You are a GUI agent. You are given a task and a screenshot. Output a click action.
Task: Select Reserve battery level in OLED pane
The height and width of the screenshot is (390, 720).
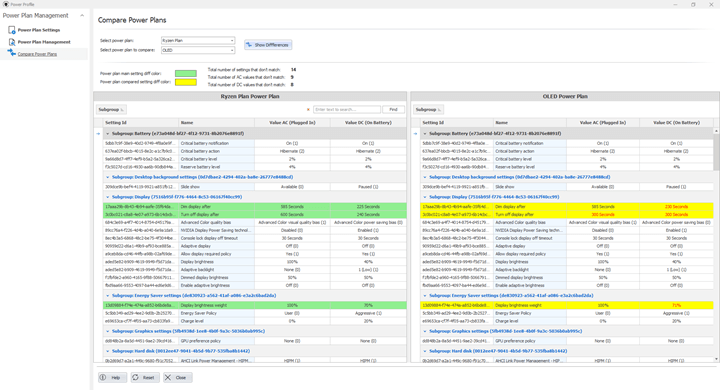click(567, 167)
